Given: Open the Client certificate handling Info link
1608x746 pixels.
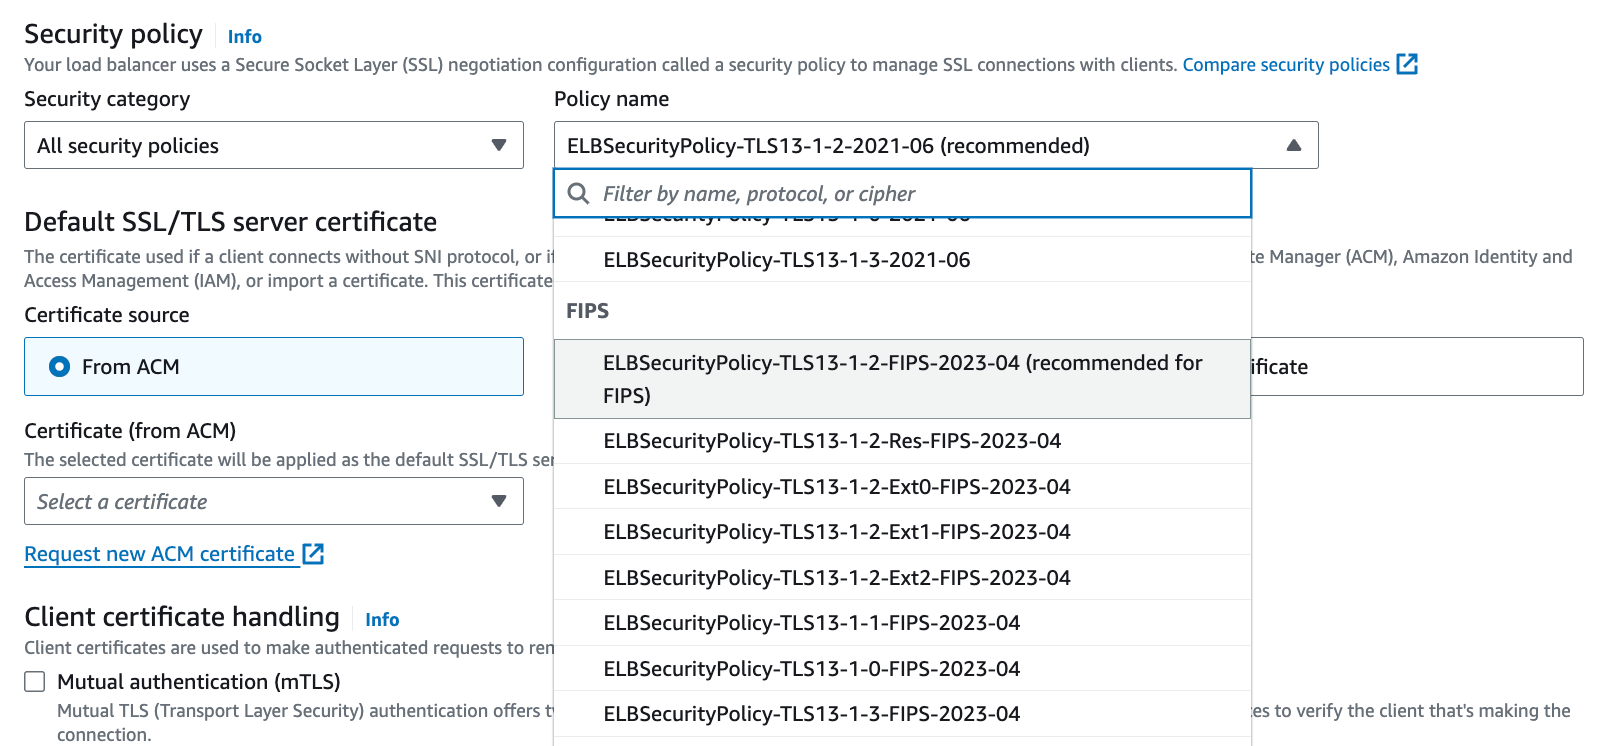Looking at the screenshot, I should 382,620.
